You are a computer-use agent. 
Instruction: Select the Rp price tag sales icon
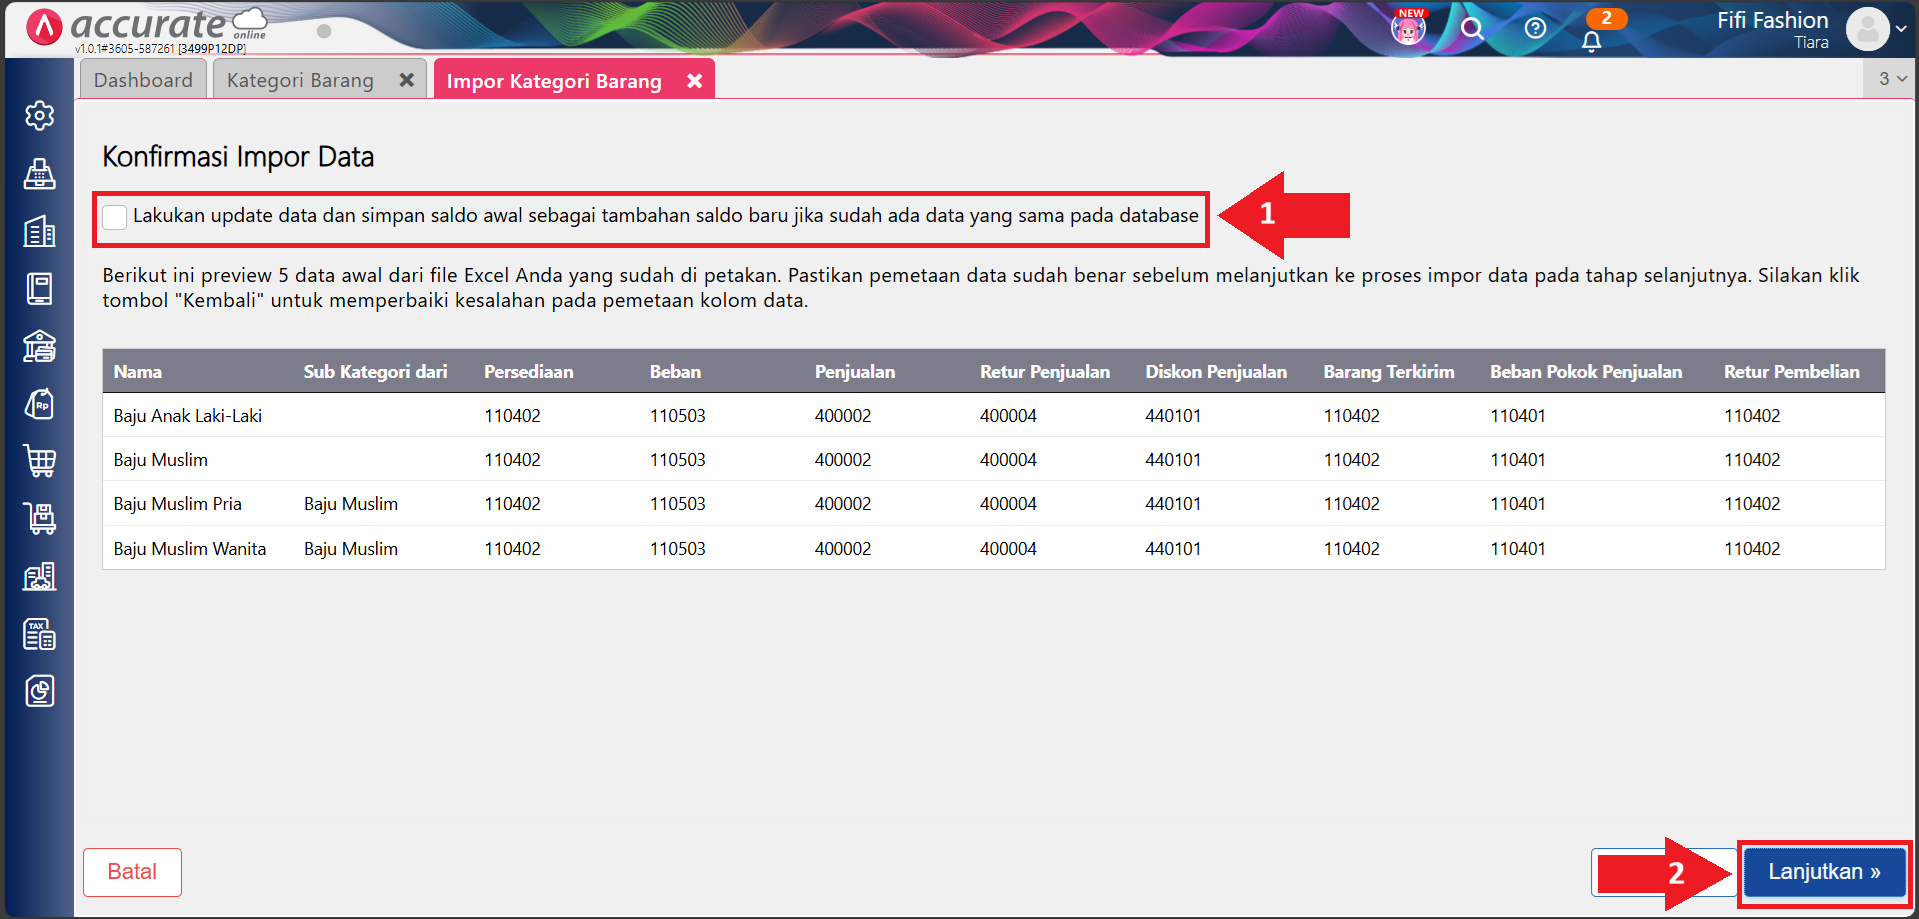[39, 404]
